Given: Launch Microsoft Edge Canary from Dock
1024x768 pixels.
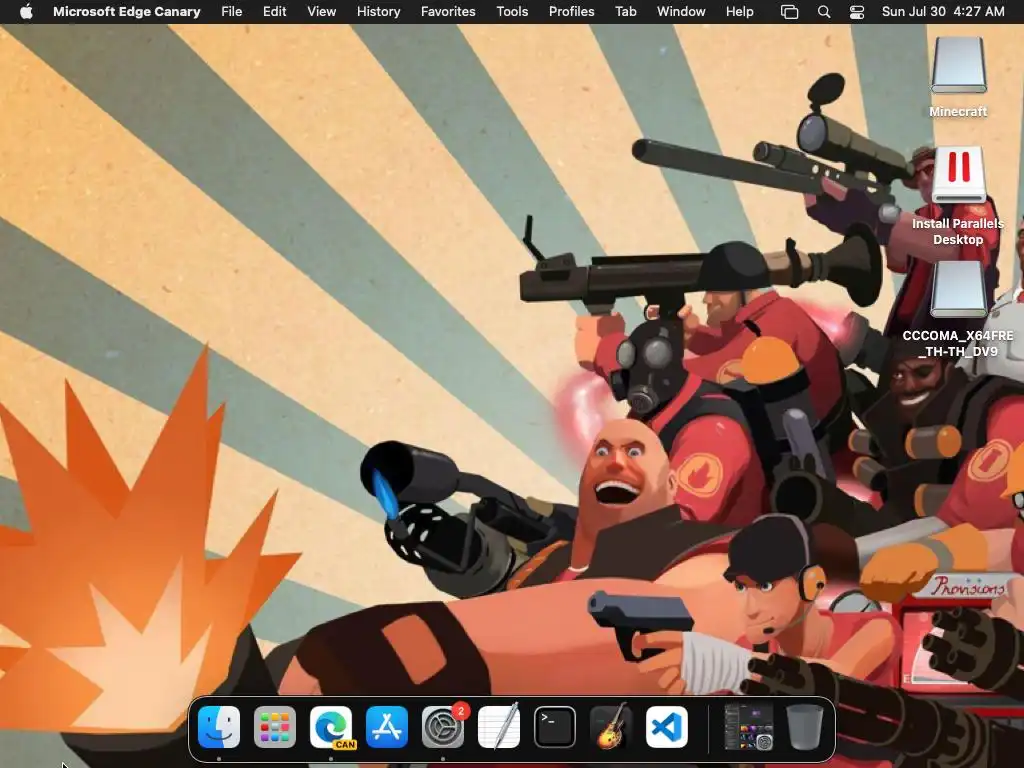Looking at the screenshot, I should 331,727.
